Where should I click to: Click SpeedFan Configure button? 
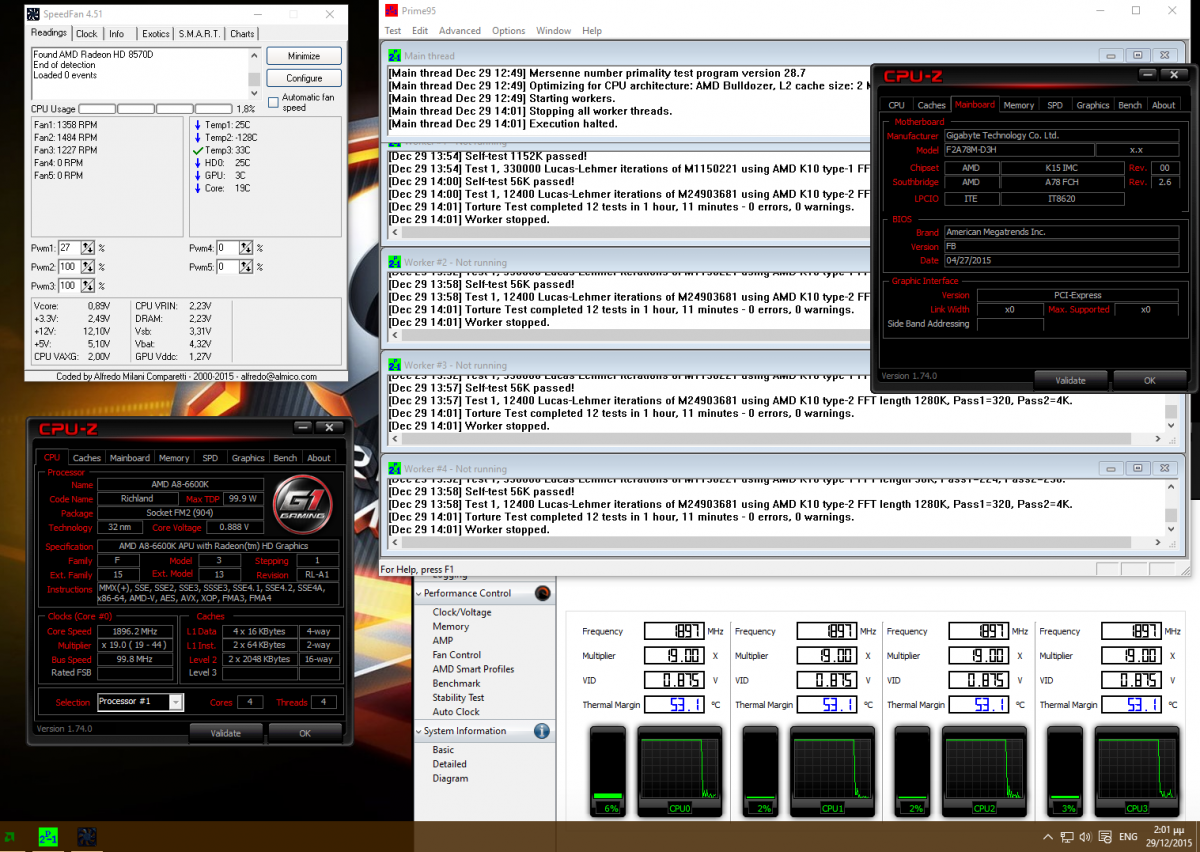click(304, 78)
